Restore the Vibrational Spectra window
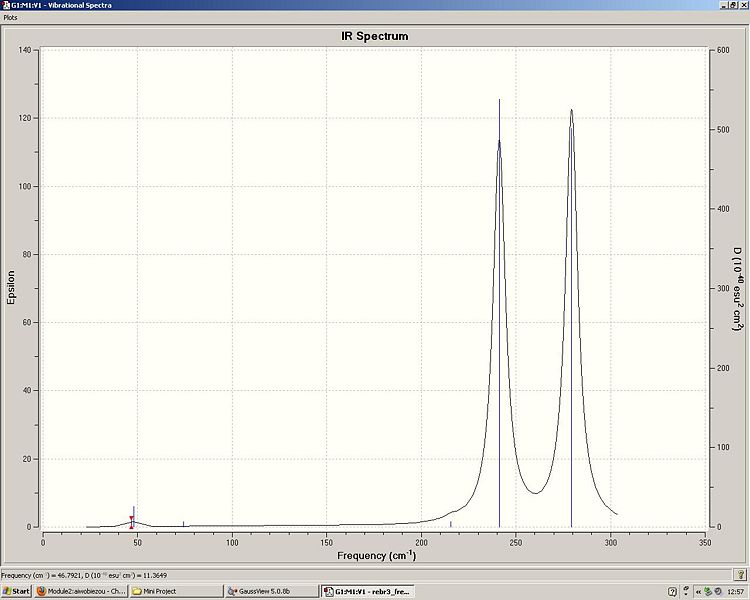 pos(733,5)
